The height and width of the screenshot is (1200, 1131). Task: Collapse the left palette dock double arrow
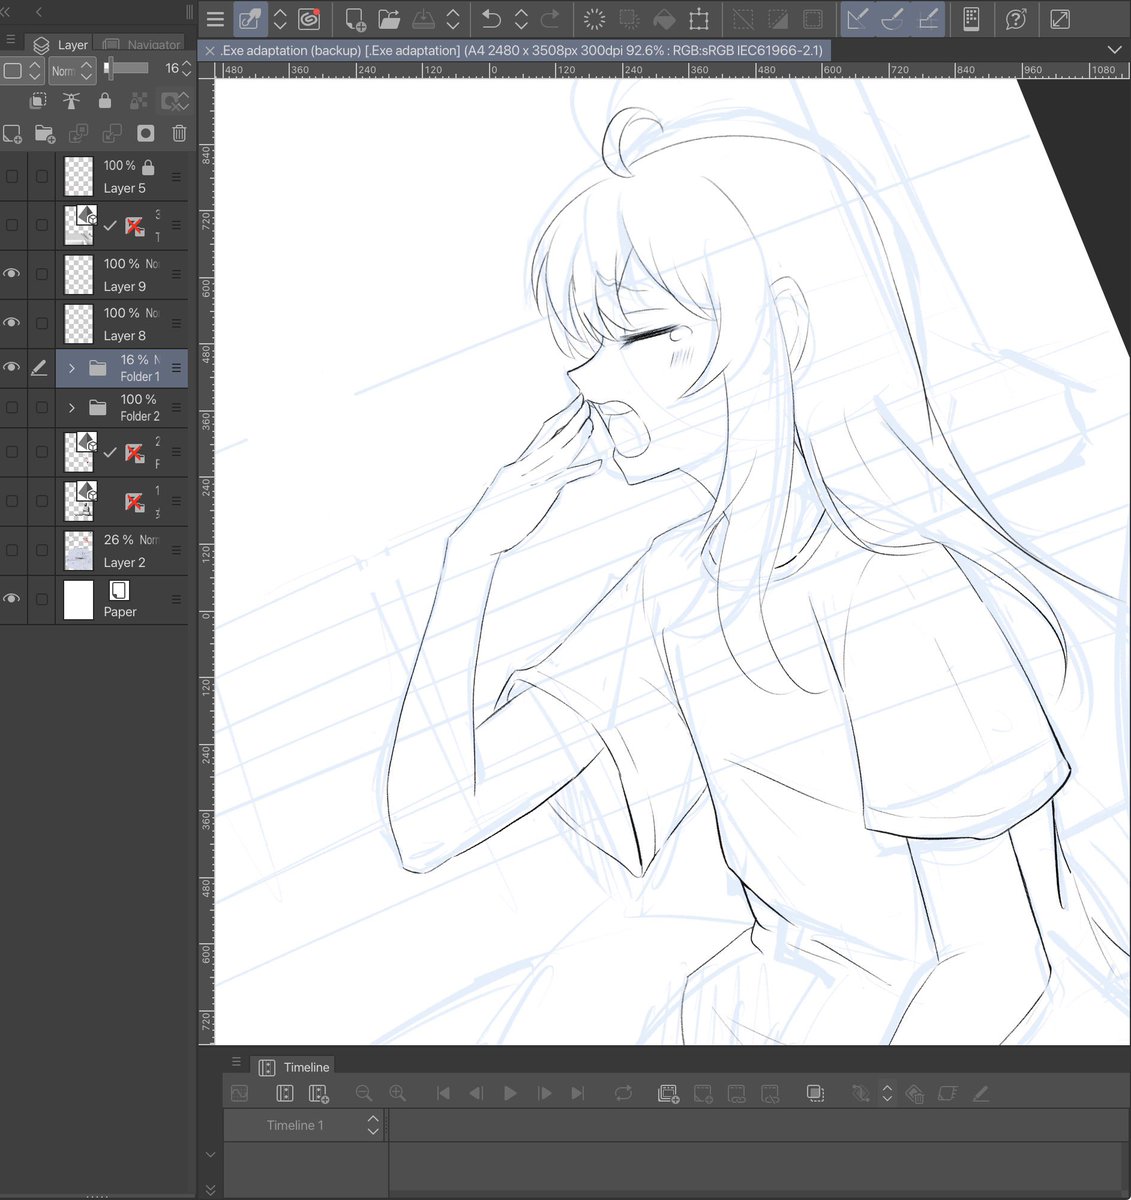click(x=7, y=12)
